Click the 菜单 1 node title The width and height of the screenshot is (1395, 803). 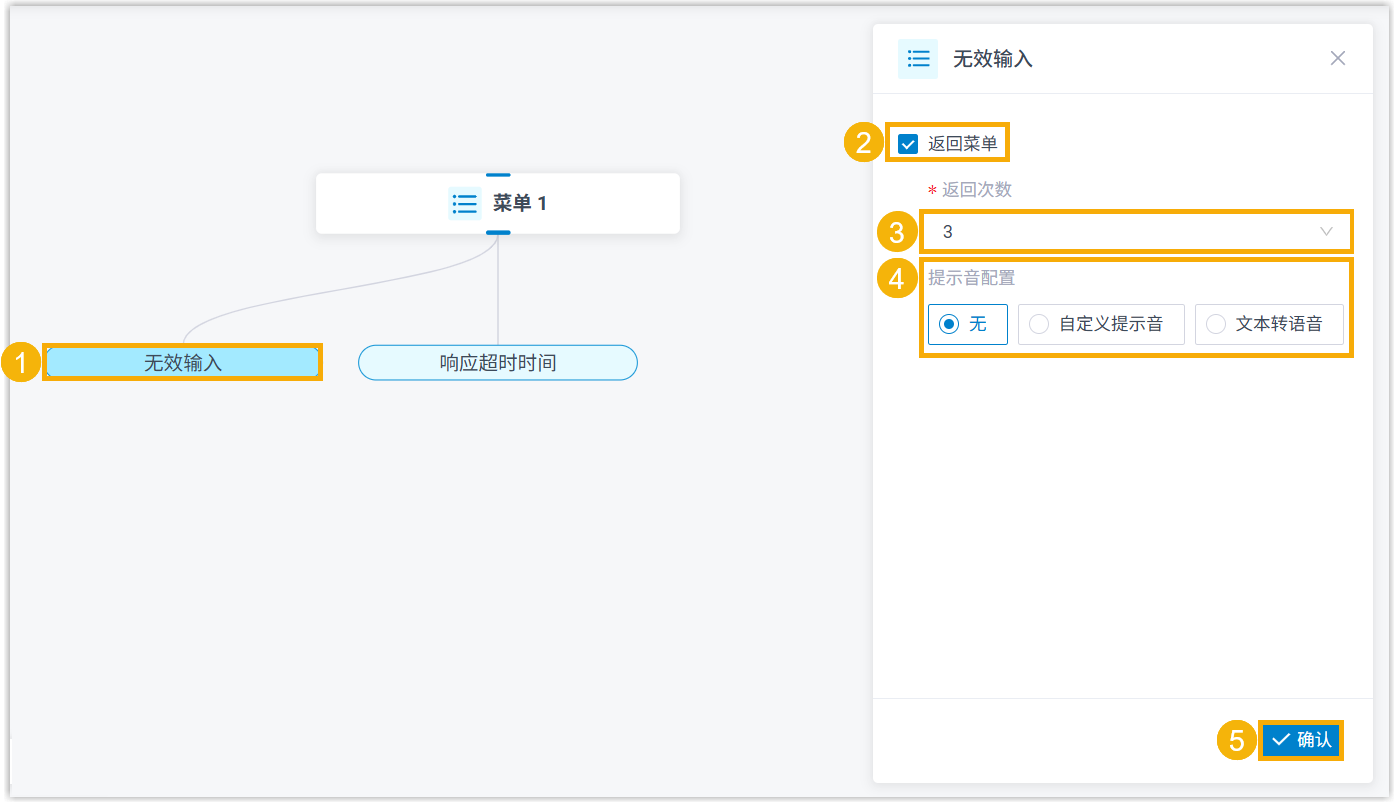[520, 204]
